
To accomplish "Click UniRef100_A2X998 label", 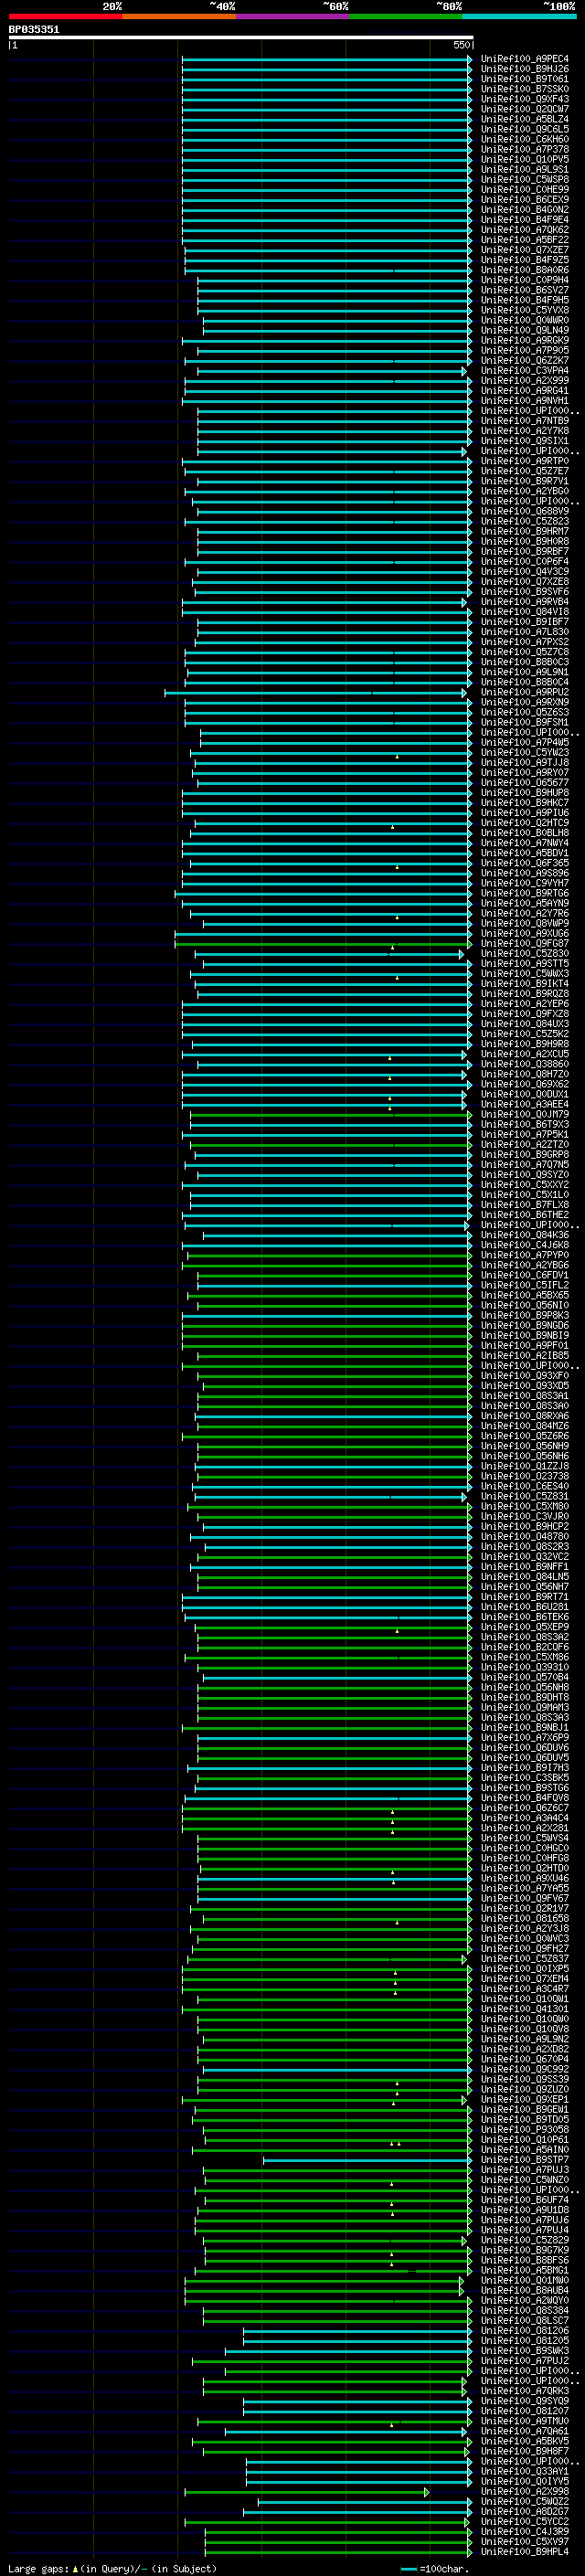I will pyautogui.click(x=524, y=2491).
